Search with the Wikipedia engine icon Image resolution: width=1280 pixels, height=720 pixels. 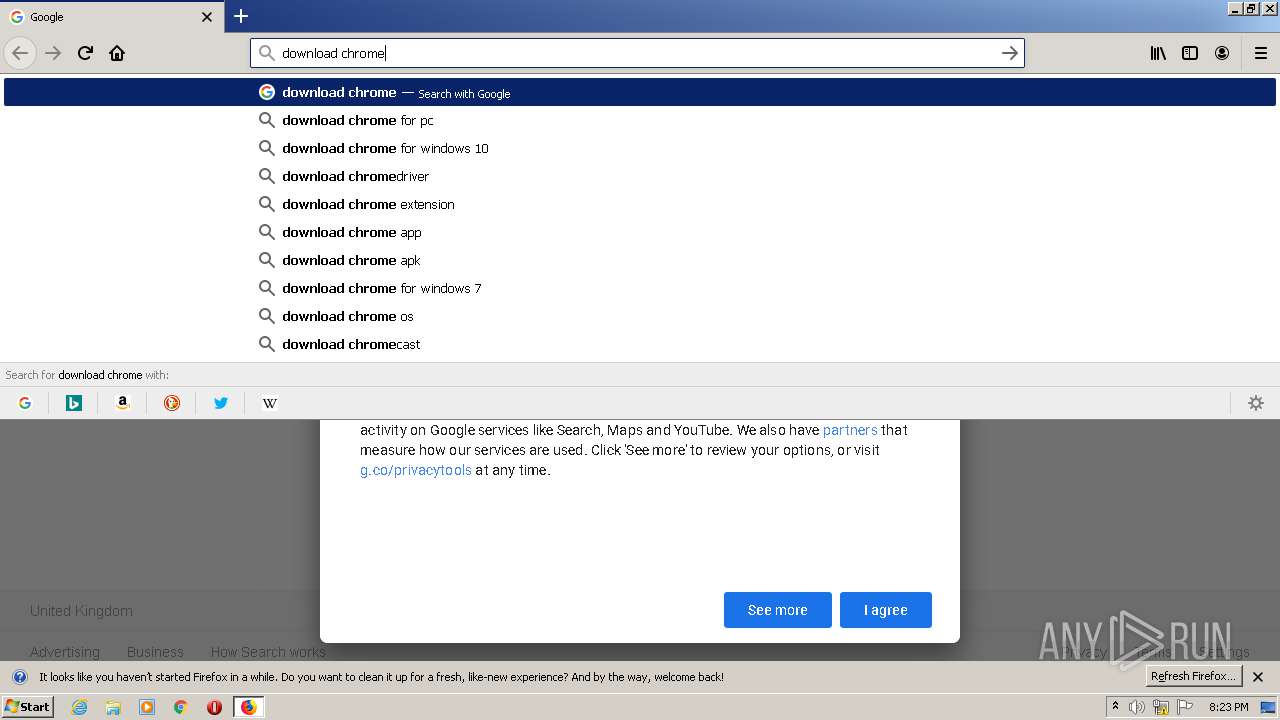point(270,403)
